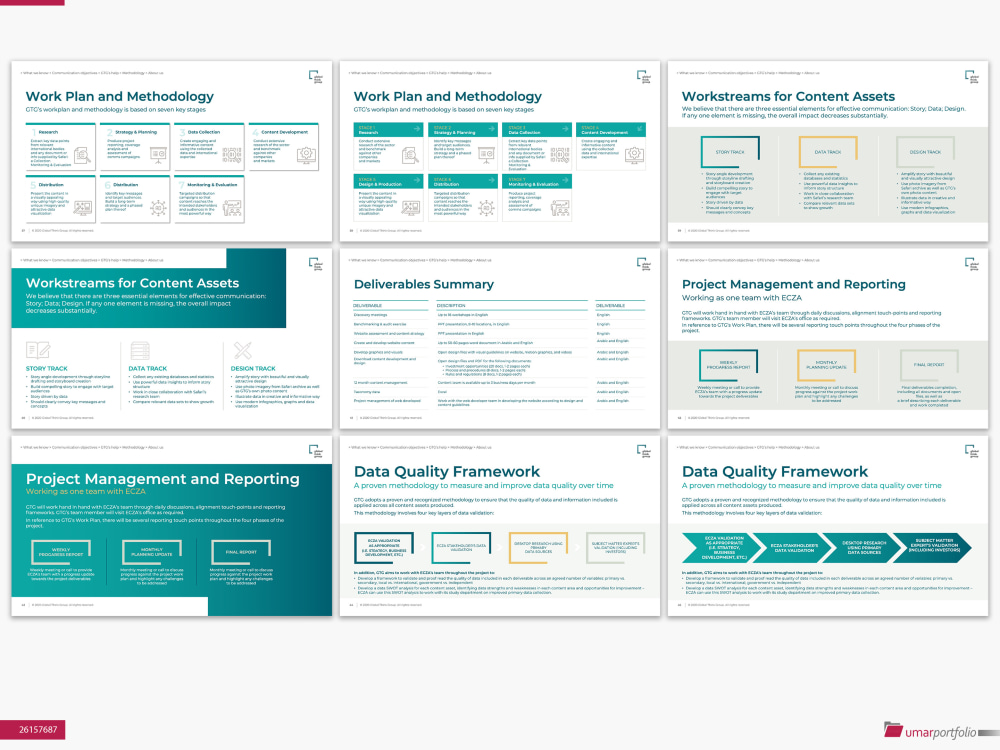
Task: Click the red 26157687 badge at bottom left
Action: point(34,730)
